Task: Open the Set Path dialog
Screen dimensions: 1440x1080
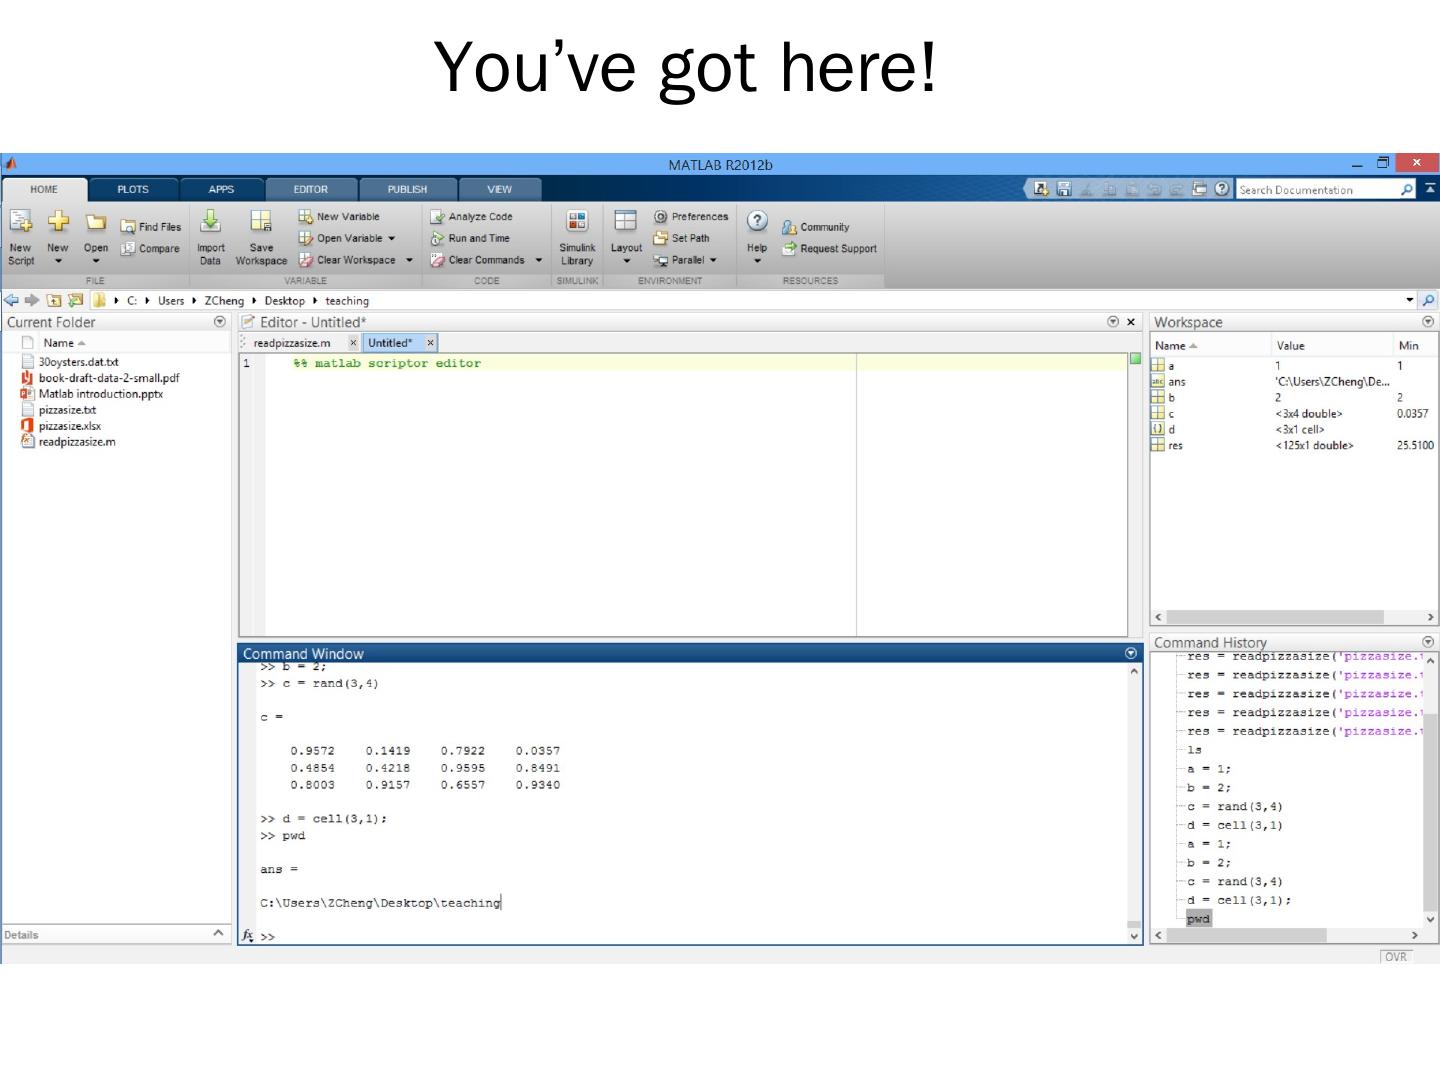Action: 681,238
